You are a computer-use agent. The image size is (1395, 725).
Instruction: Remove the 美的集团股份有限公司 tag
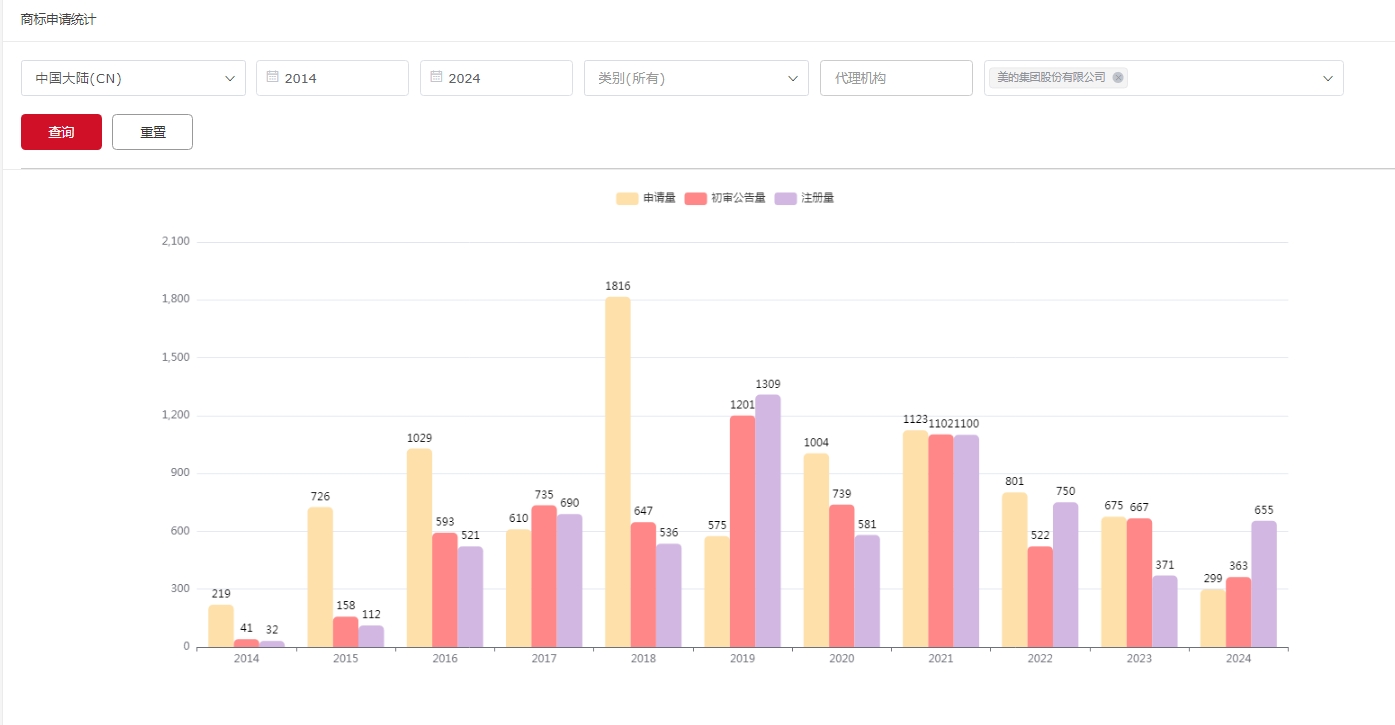1118,77
